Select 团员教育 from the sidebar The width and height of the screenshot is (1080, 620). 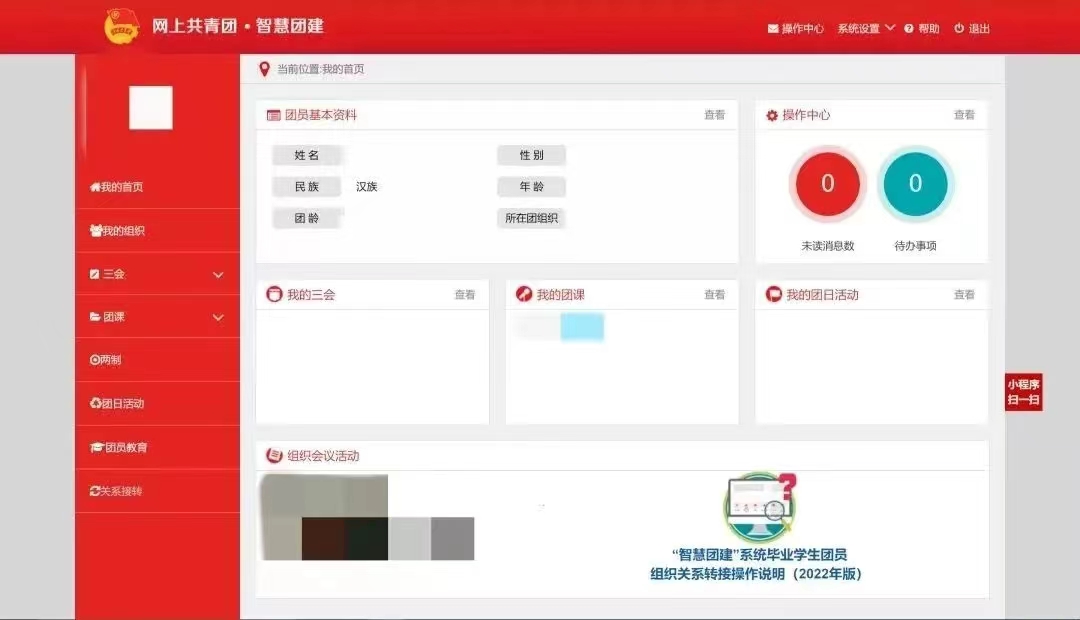[x=119, y=448]
